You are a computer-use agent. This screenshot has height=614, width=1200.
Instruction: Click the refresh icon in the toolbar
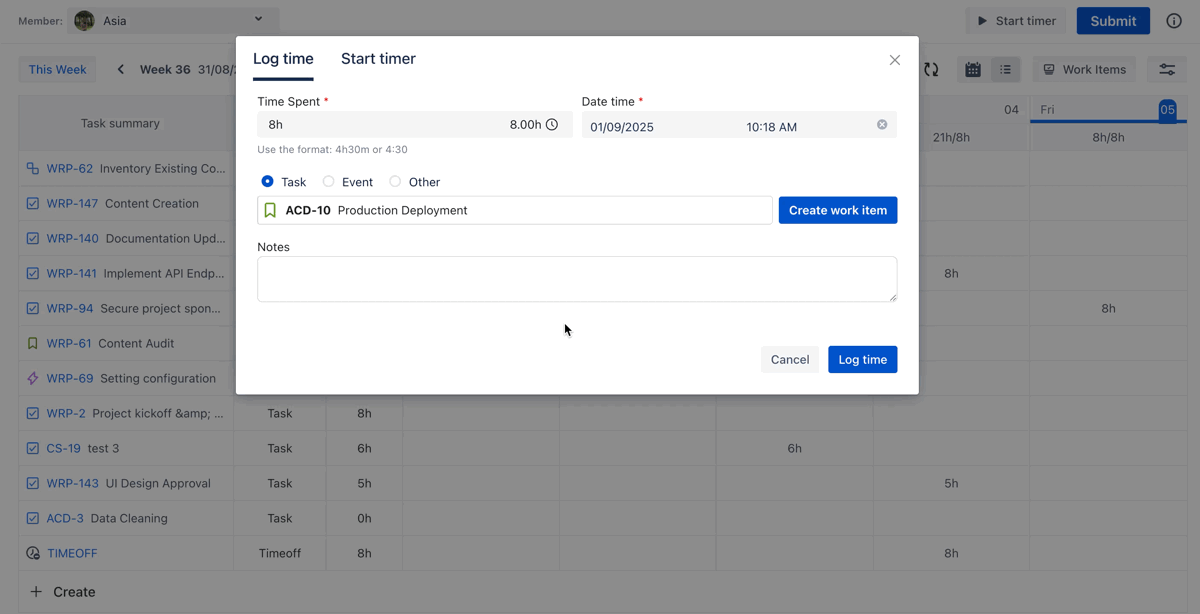[x=931, y=70]
